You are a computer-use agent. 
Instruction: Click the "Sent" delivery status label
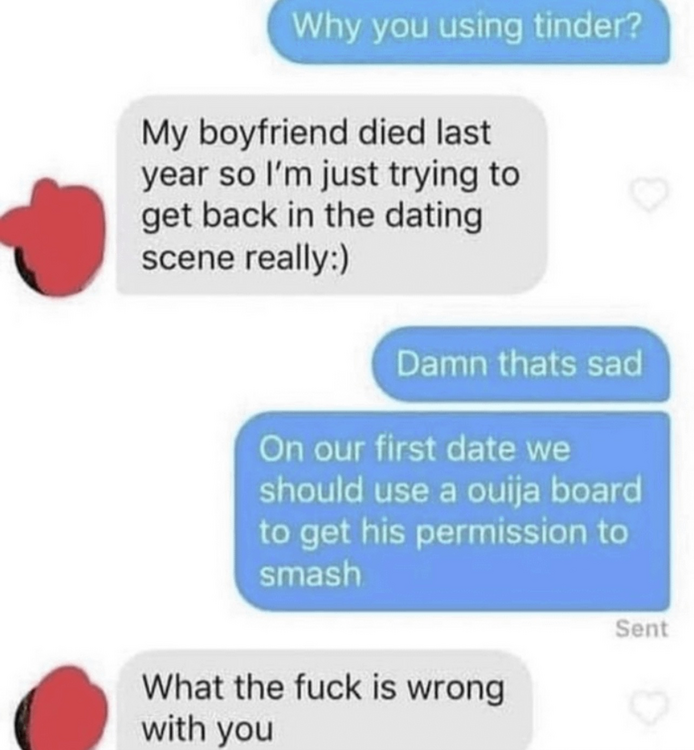(x=641, y=629)
